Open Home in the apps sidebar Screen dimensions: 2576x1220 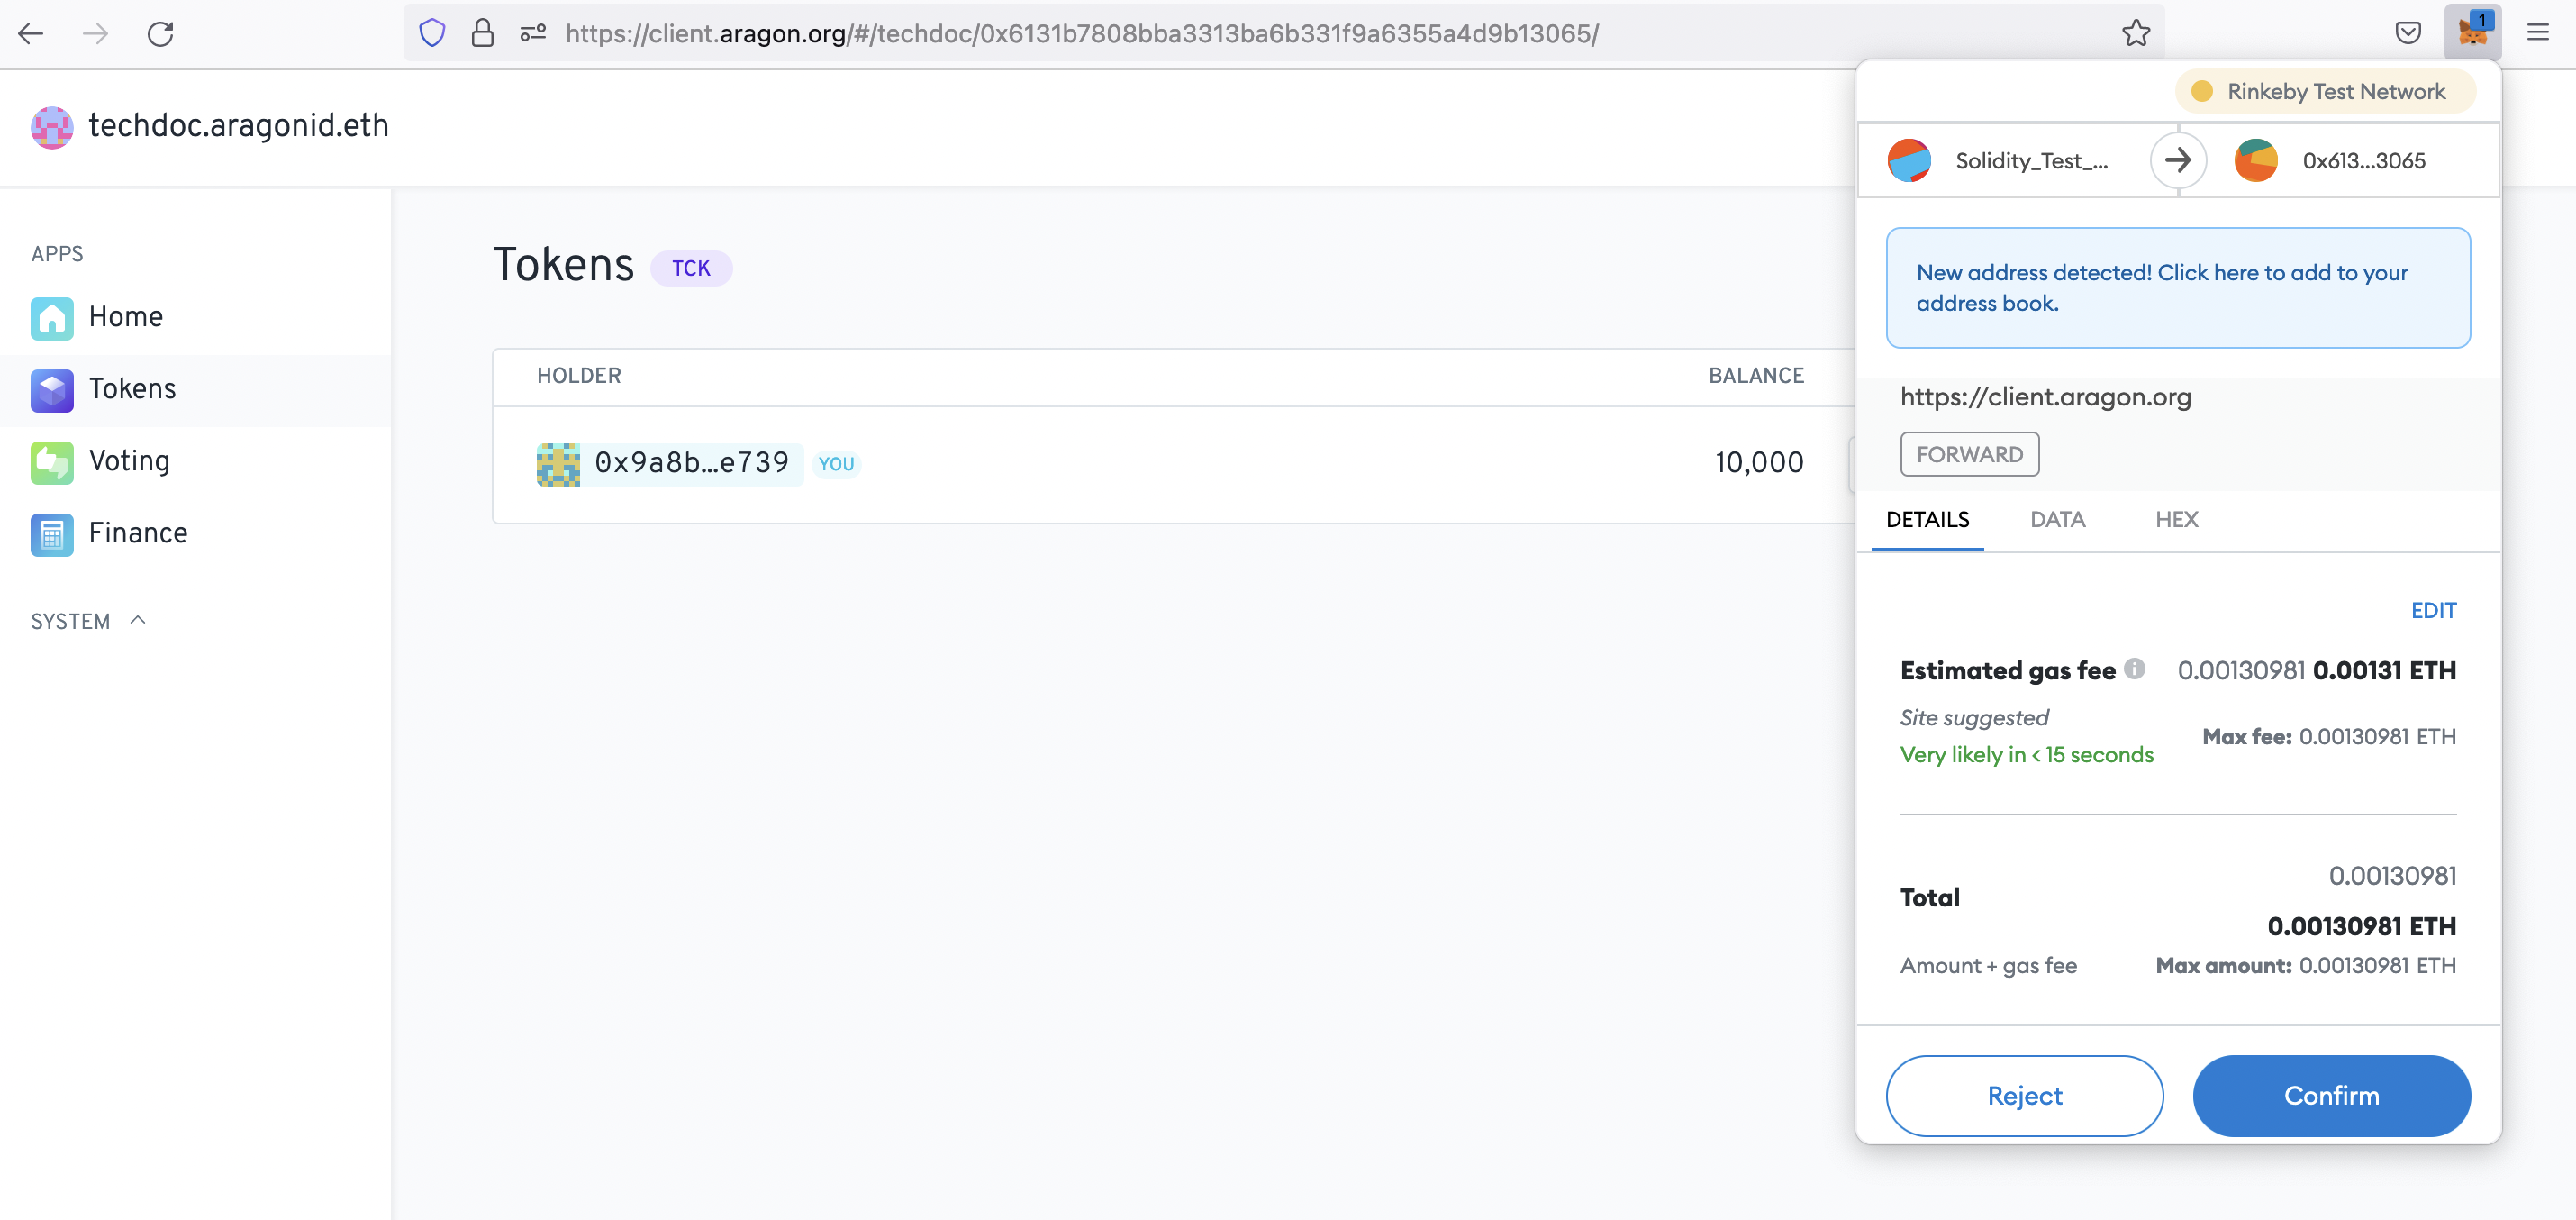point(196,318)
